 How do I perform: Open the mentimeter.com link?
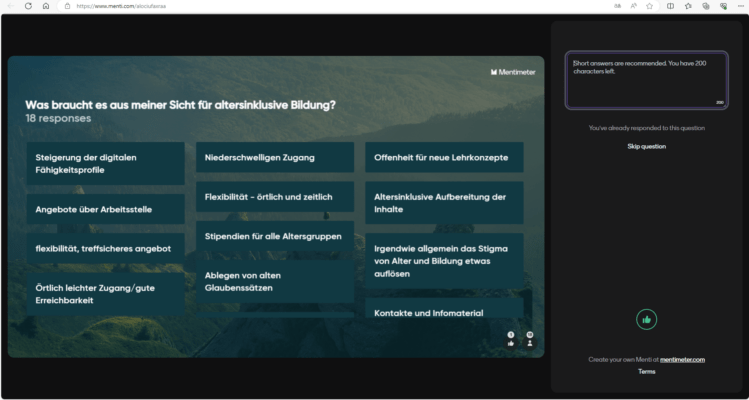(682, 359)
